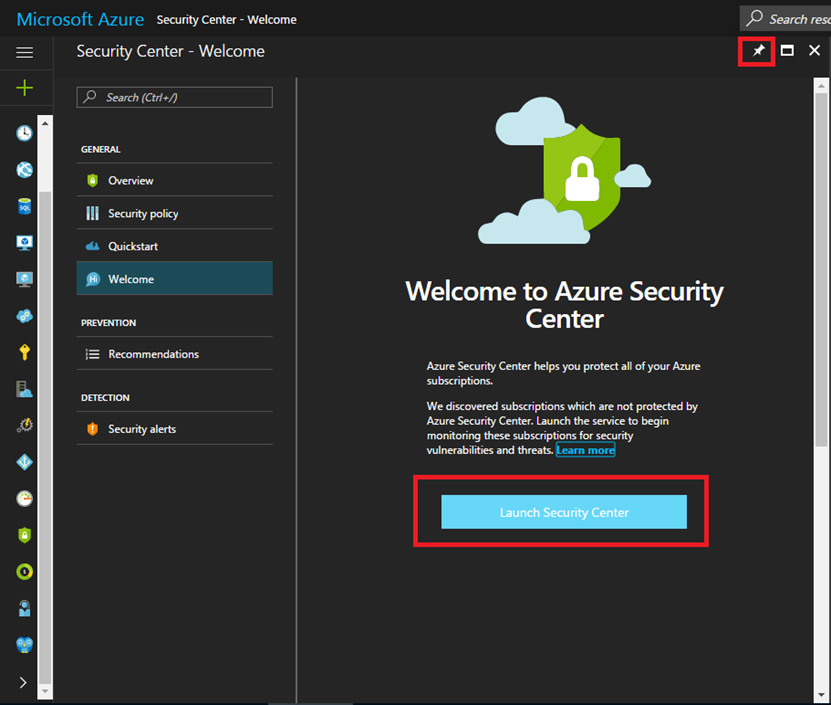Screen dimensions: 831x705
Task: Open the blue owl sidebar icon
Action: click(x=24, y=645)
